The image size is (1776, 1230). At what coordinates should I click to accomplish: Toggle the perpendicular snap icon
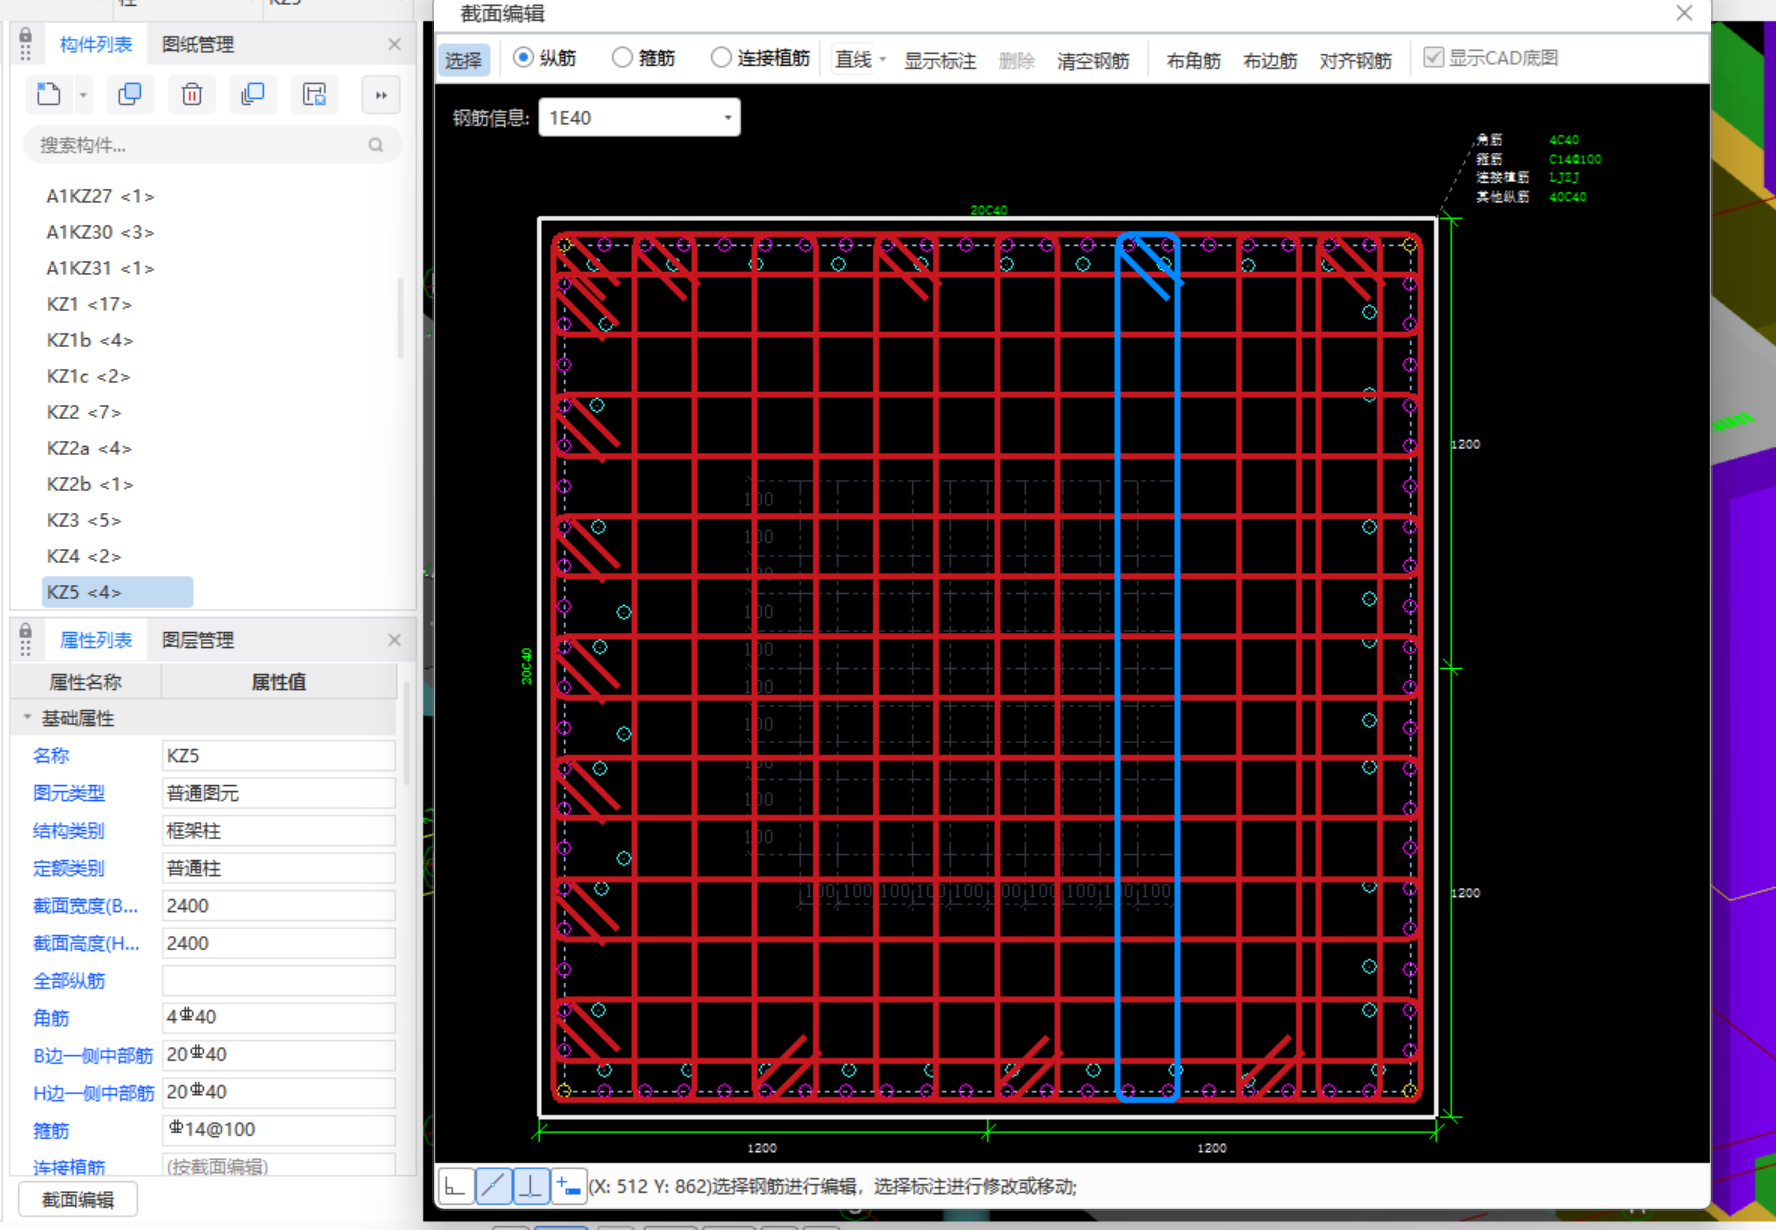530,1187
